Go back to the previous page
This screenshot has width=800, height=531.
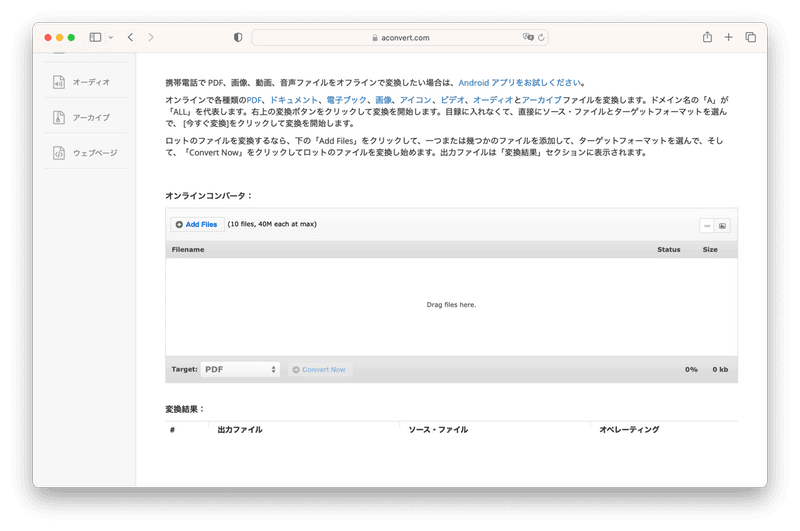click(x=130, y=37)
